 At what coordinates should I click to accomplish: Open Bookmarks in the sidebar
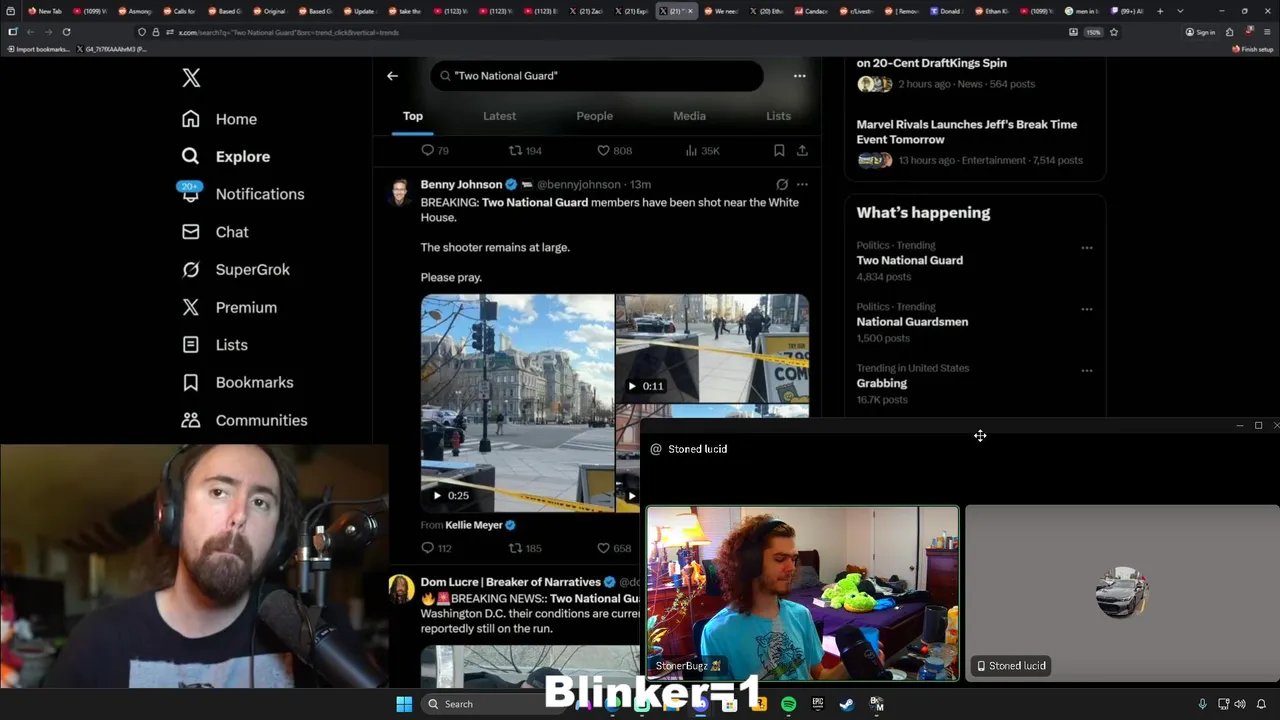(x=238, y=383)
